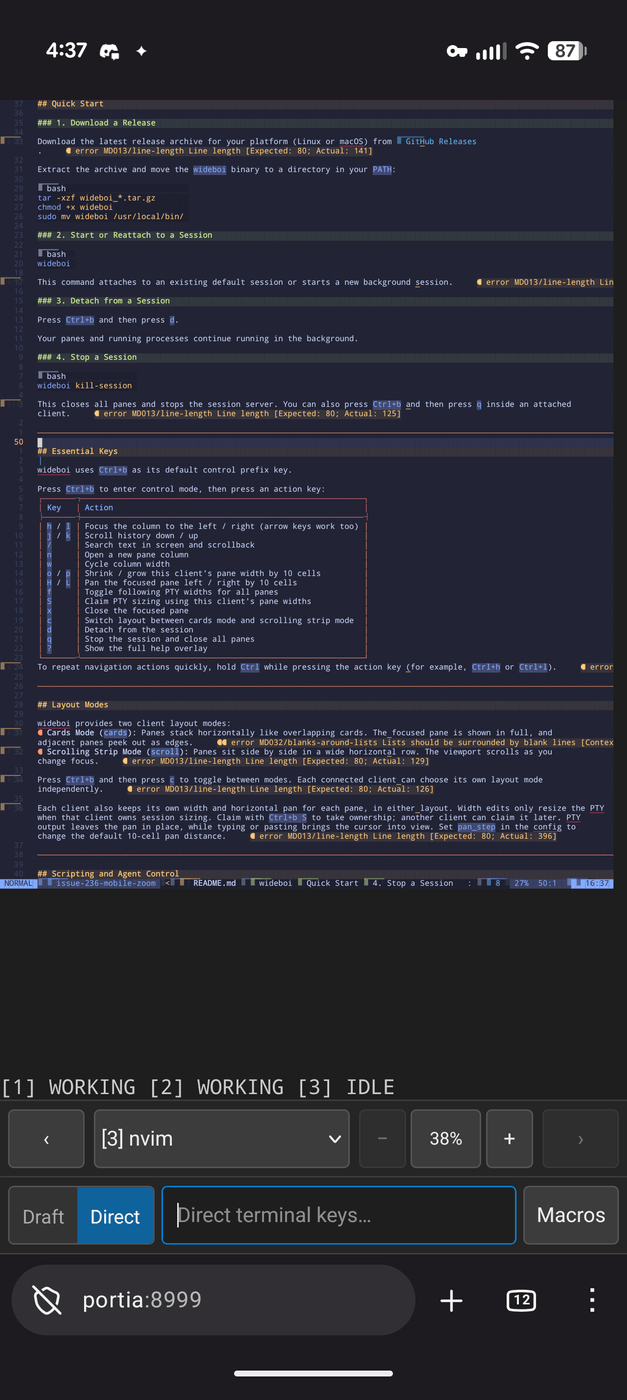Image resolution: width=627 pixels, height=1400 pixels.
Task: Tap the crossed-out shield site security icon
Action: [47, 1299]
